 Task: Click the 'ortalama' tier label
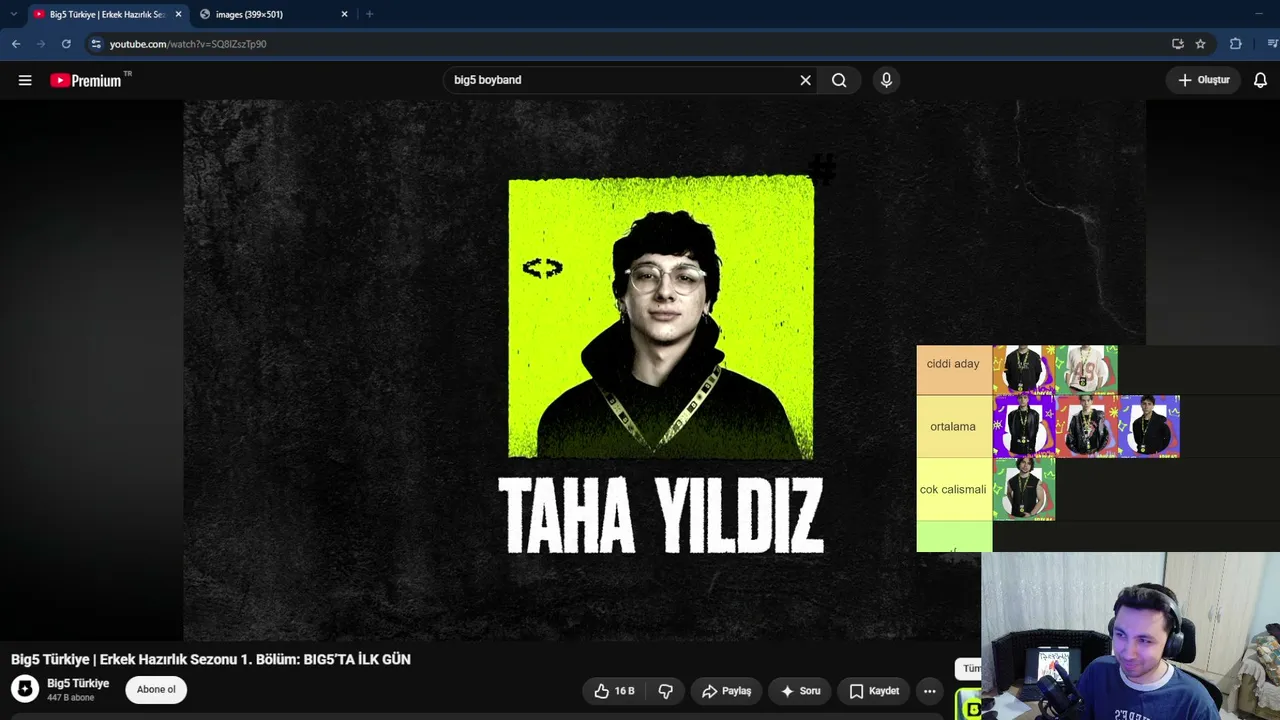(953, 427)
